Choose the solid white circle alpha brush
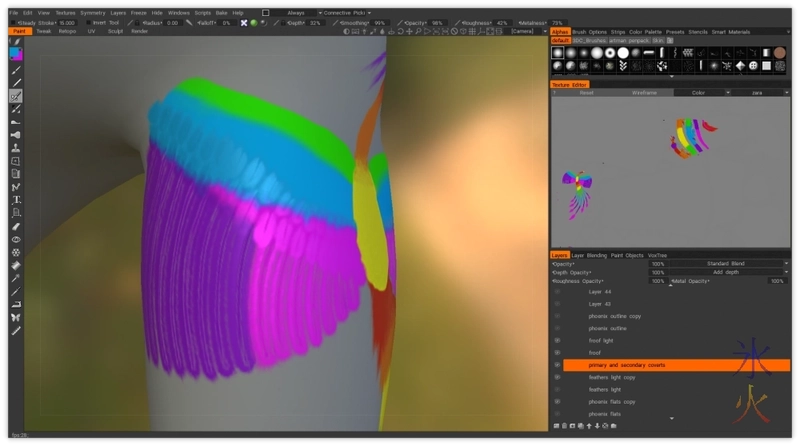 [x=623, y=53]
